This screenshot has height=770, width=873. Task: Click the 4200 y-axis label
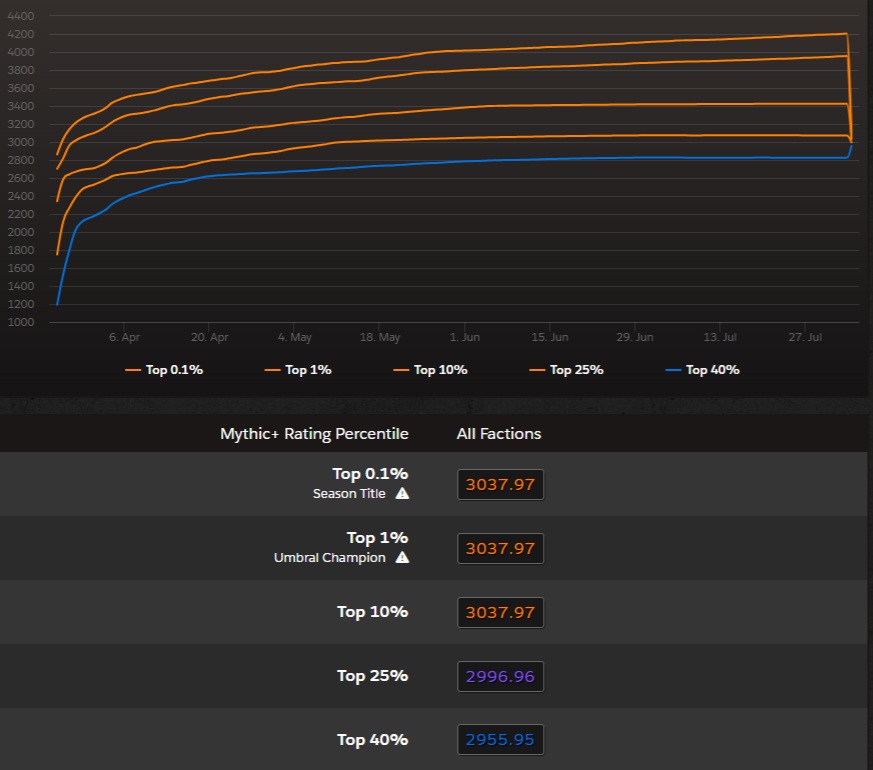pyautogui.click(x=21, y=34)
